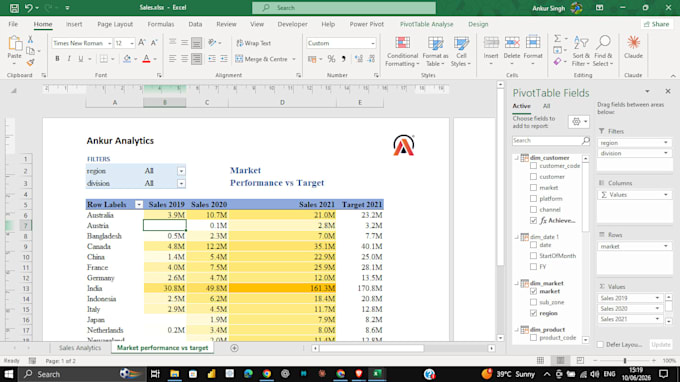680x382 pixels.
Task: Click the Claude add-in icon
Action: point(634,43)
